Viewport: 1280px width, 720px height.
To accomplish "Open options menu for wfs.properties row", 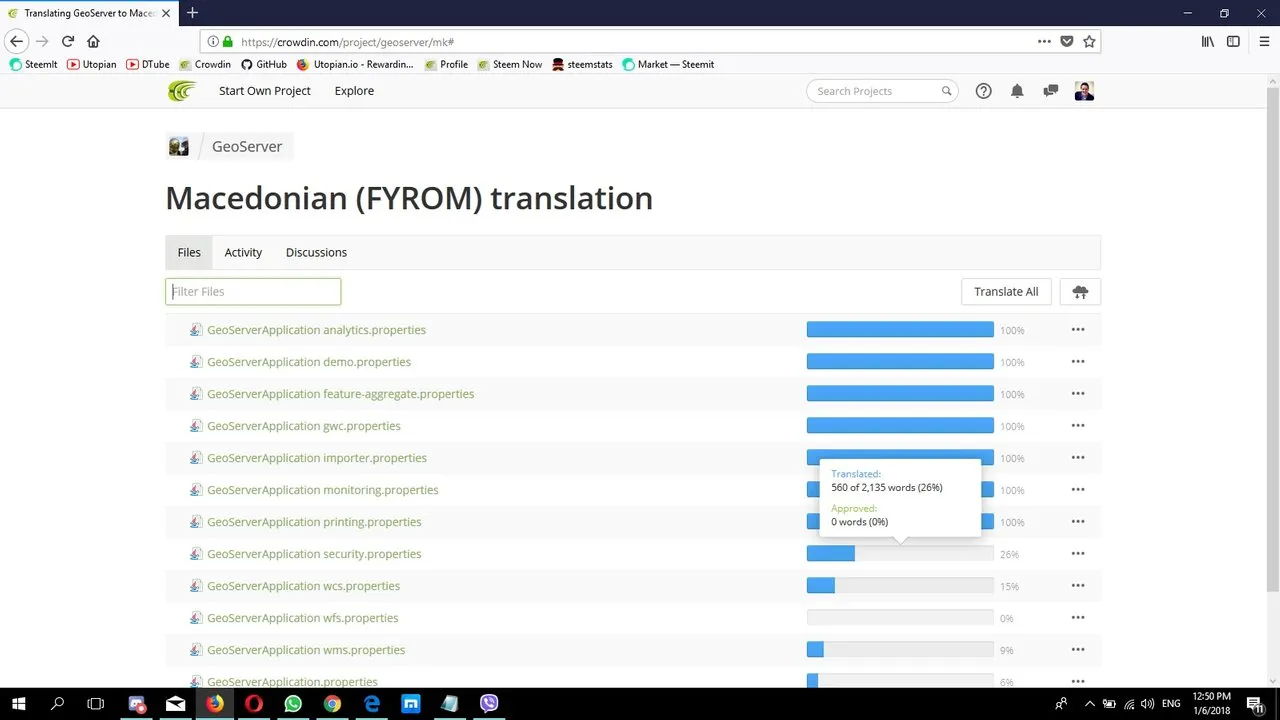I will pyautogui.click(x=1078, y=618).
